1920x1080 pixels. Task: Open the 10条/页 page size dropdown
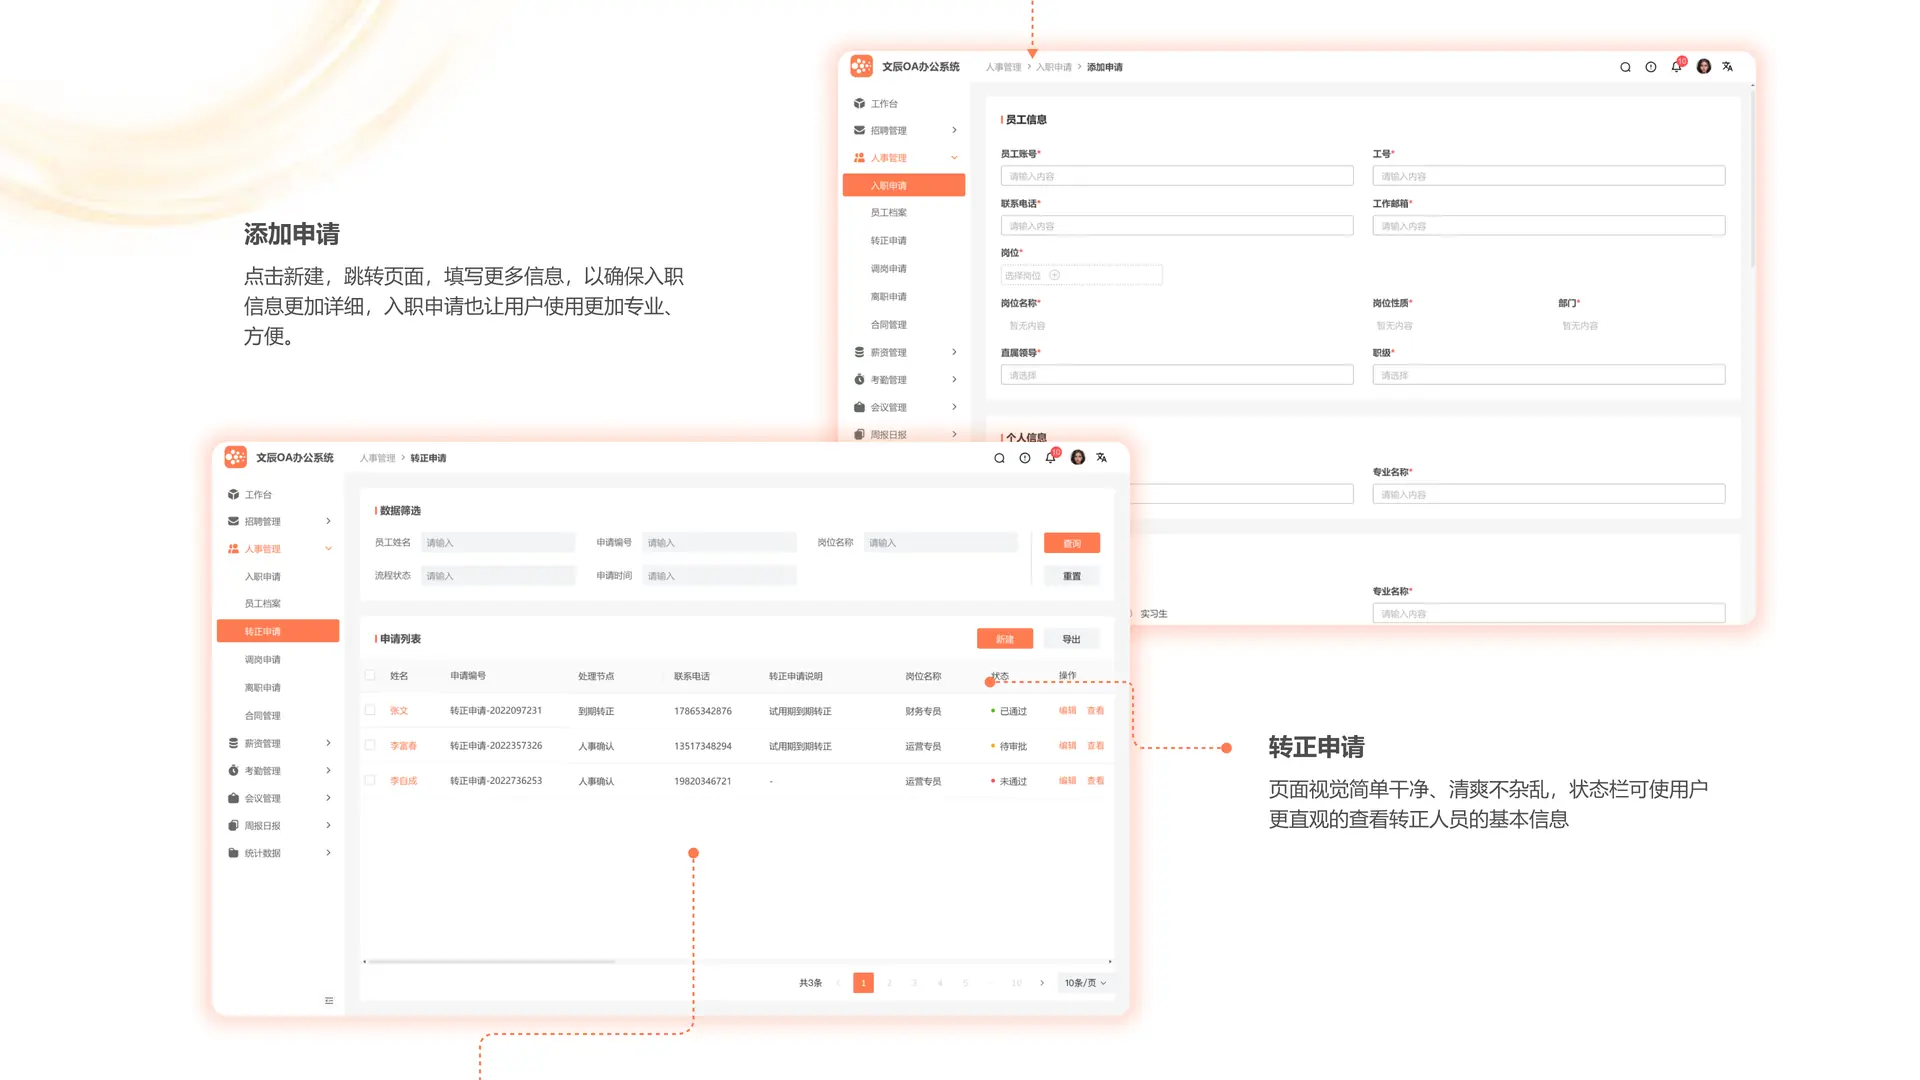point(1085,983)
